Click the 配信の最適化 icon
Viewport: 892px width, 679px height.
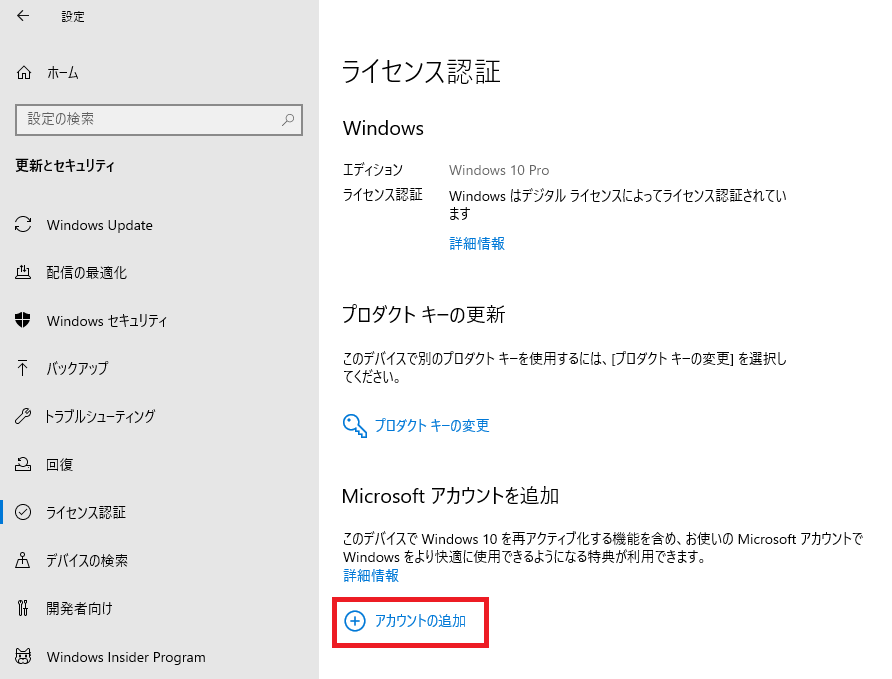[23, 272]
